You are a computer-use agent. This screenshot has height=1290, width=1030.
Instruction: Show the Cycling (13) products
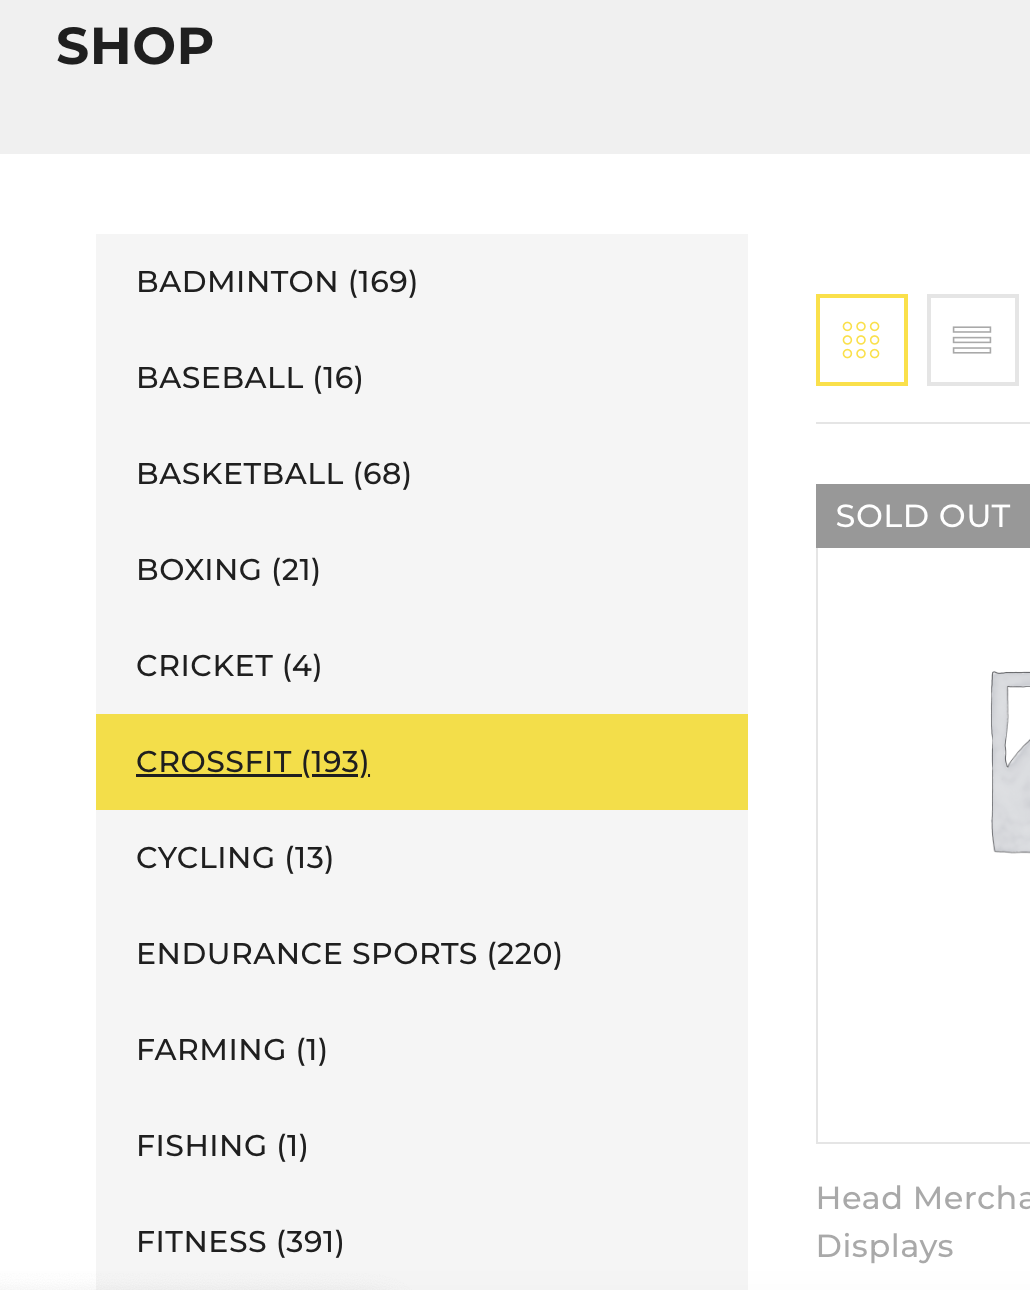point(235,858)
